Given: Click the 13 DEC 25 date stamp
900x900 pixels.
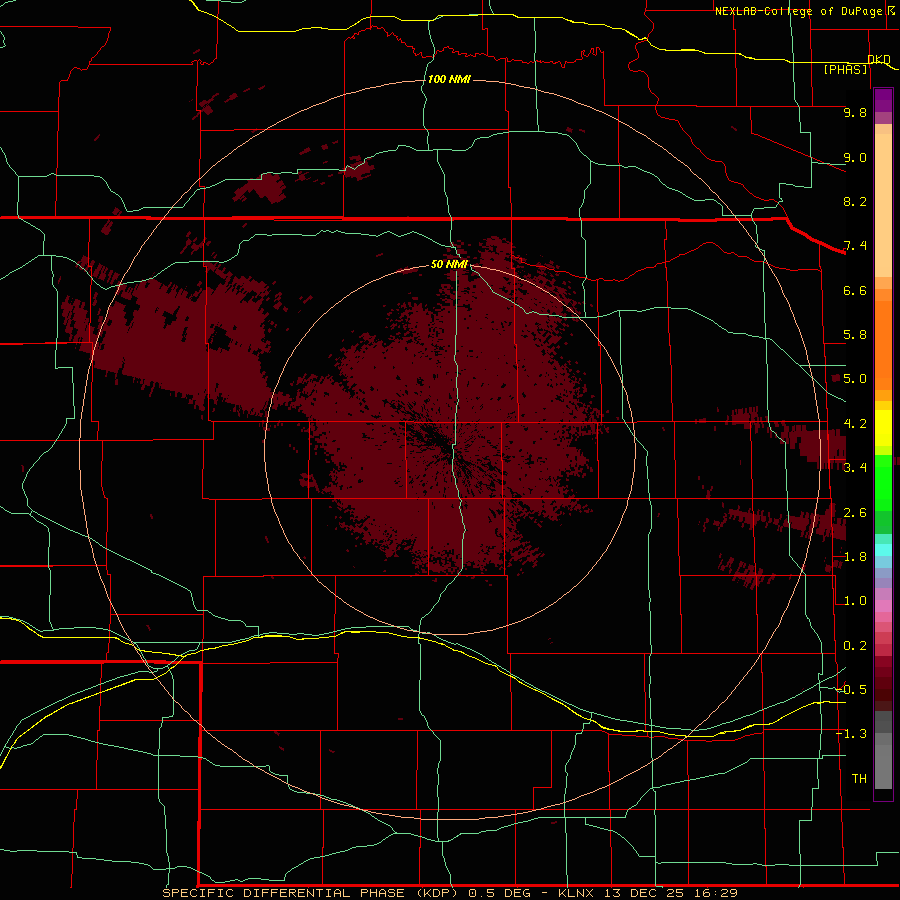Looking at the screenshot, I should 645,893.
